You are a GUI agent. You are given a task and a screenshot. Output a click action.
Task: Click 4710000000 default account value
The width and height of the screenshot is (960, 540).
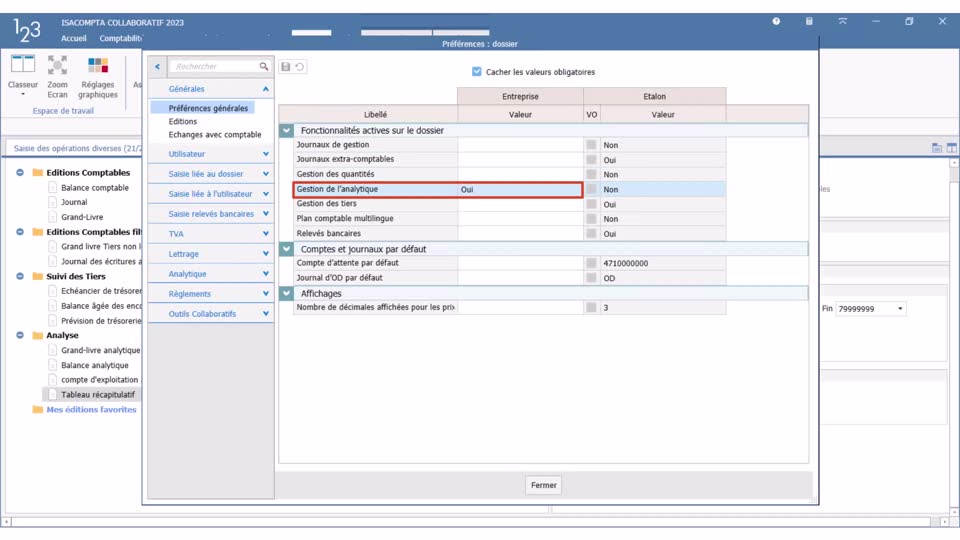pos(626,263)
